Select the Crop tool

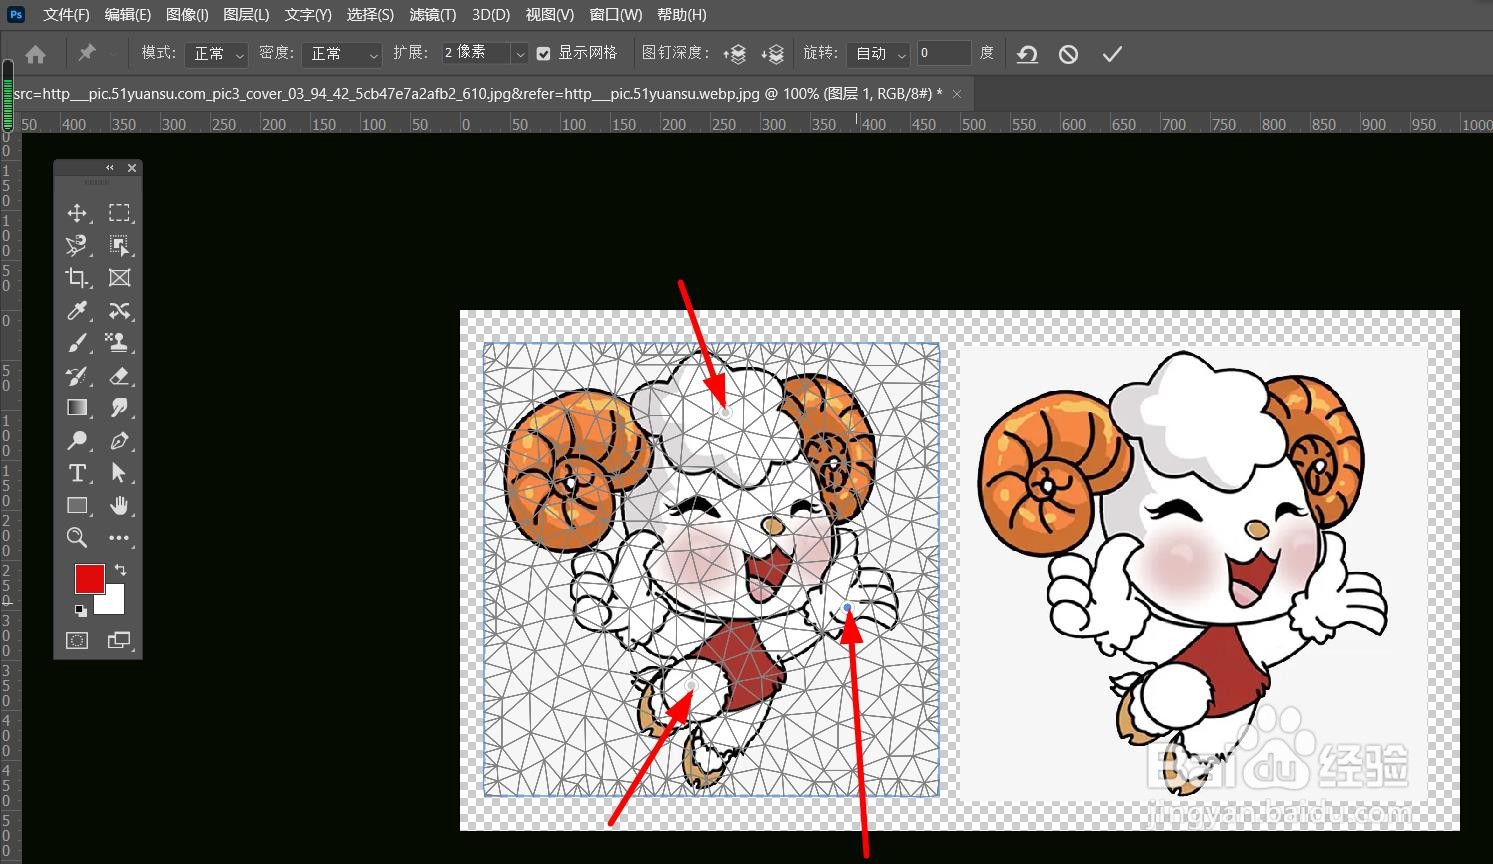(x=77, y=278)
